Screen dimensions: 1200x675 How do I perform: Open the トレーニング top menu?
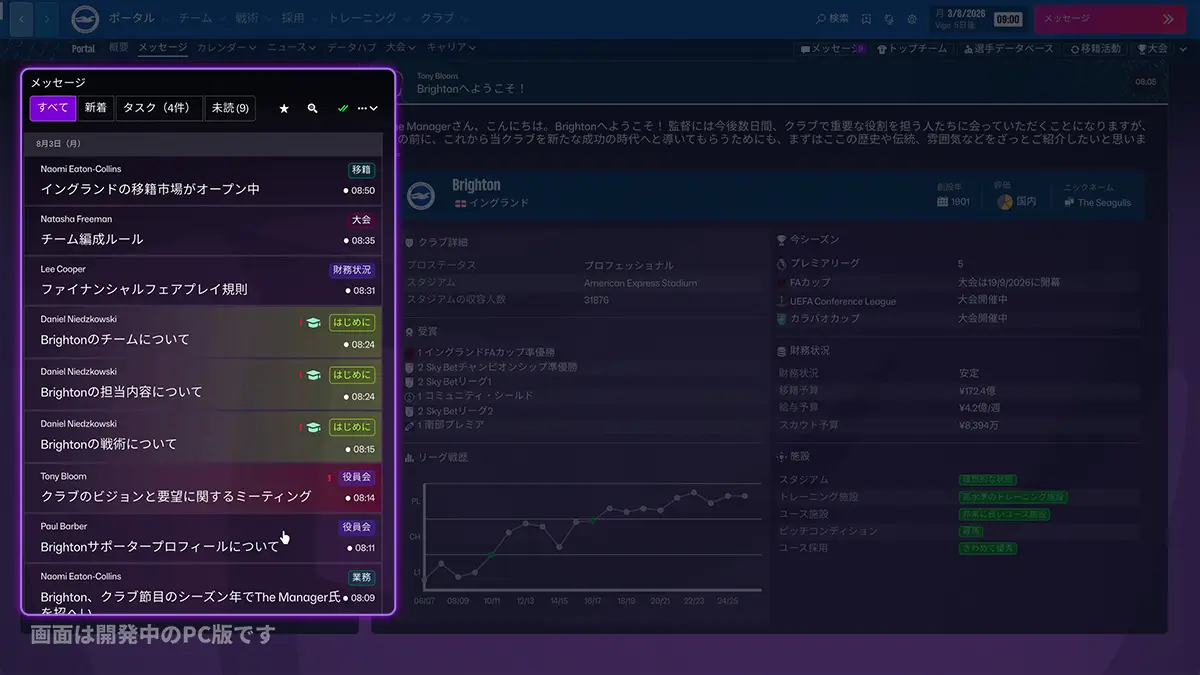(361, 19)
